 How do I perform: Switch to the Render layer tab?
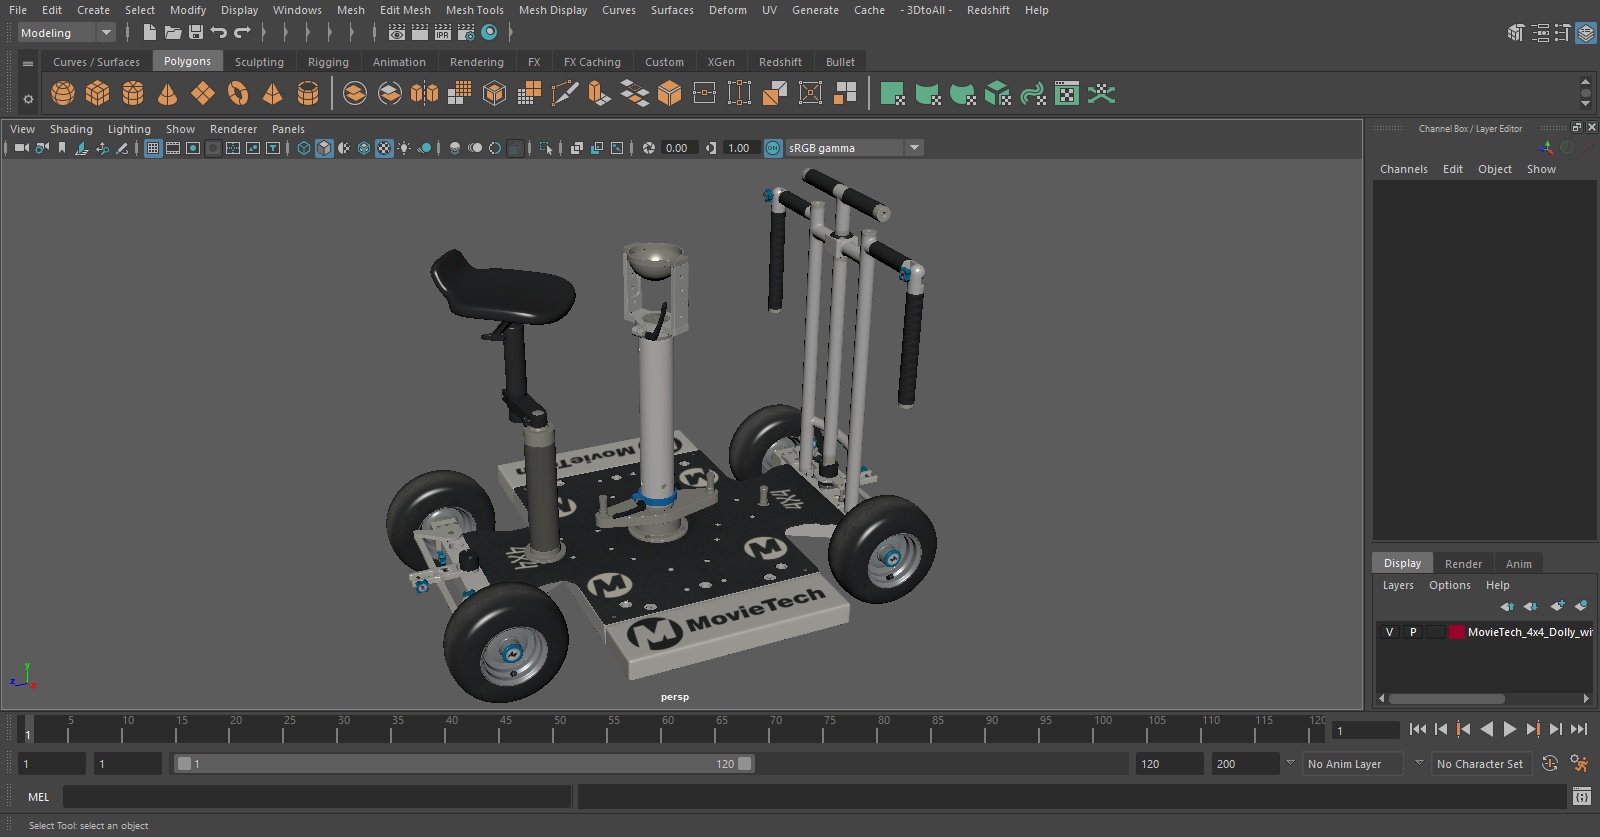point(1463,564)
